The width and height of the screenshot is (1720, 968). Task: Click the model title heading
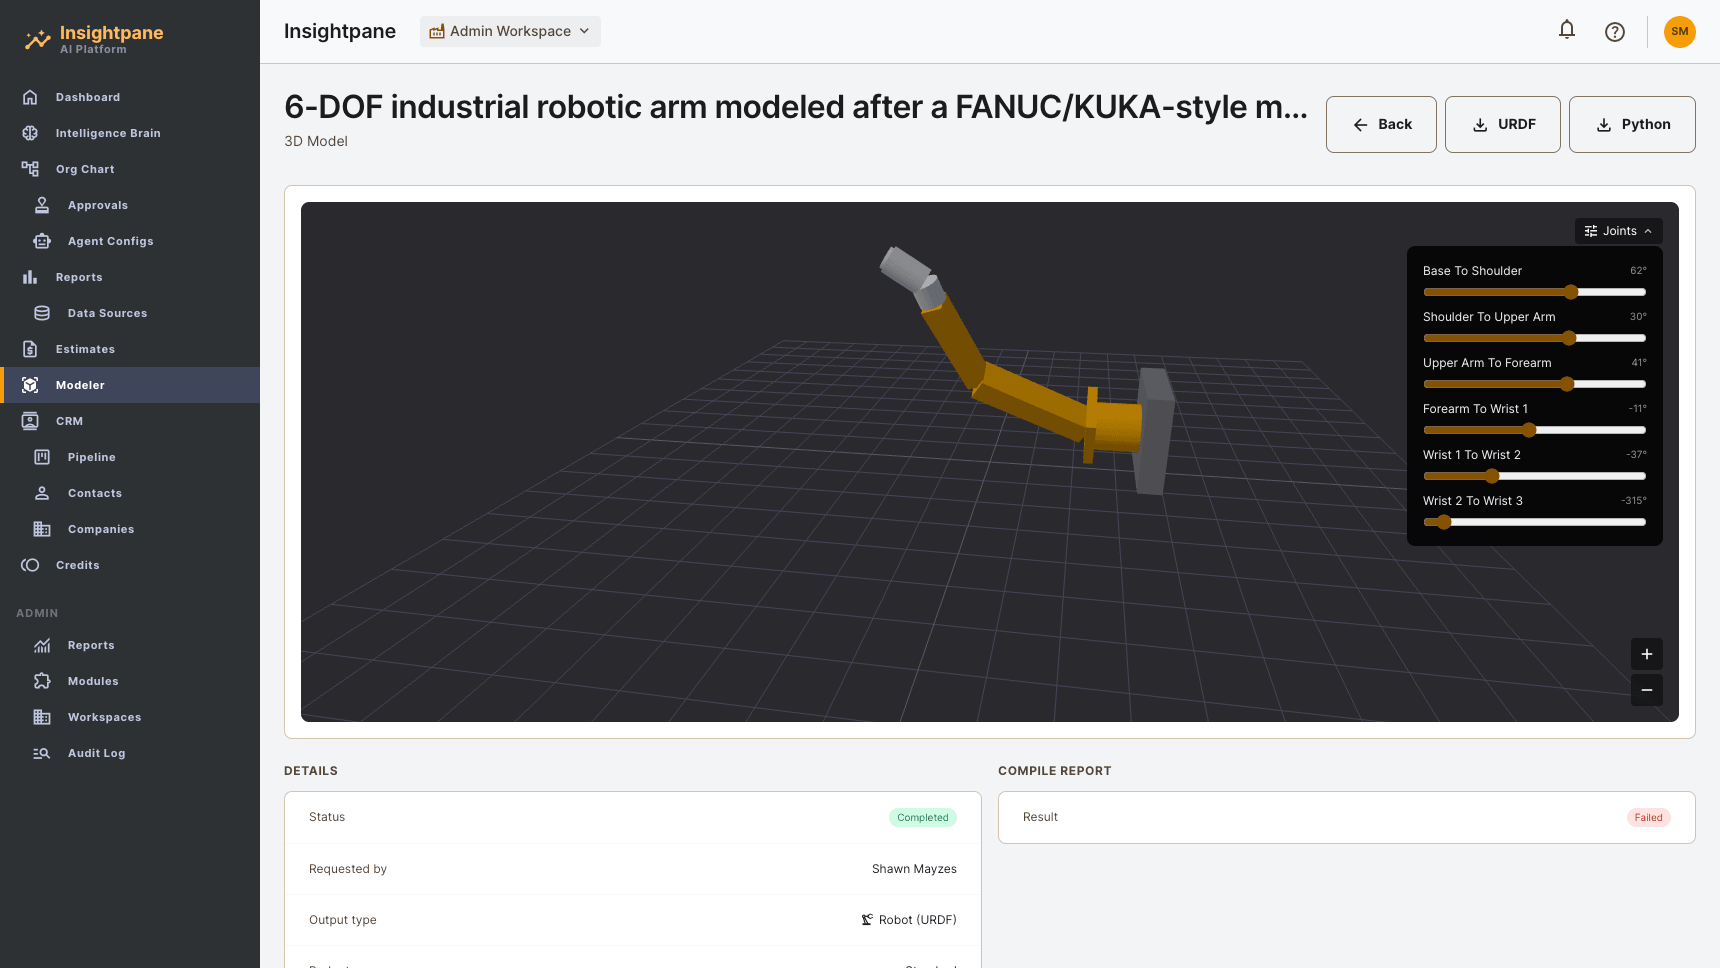click(x=796, y=107)
